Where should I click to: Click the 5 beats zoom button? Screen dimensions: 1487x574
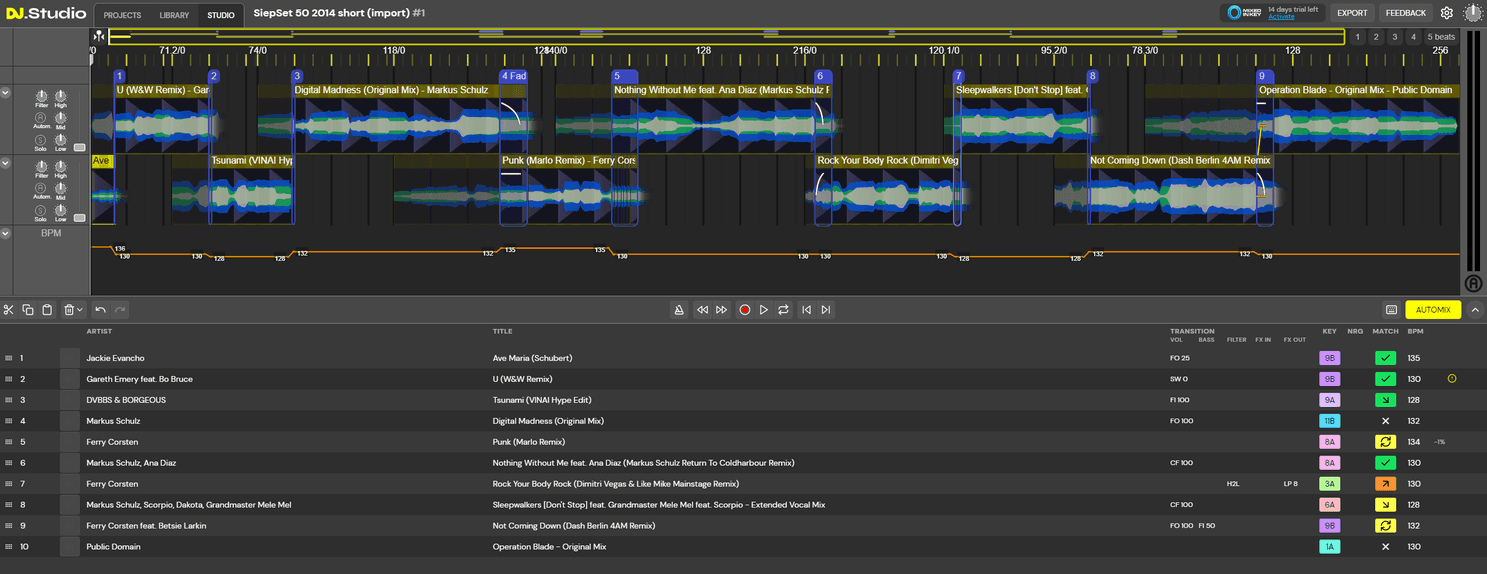(x=1441, y=37)
